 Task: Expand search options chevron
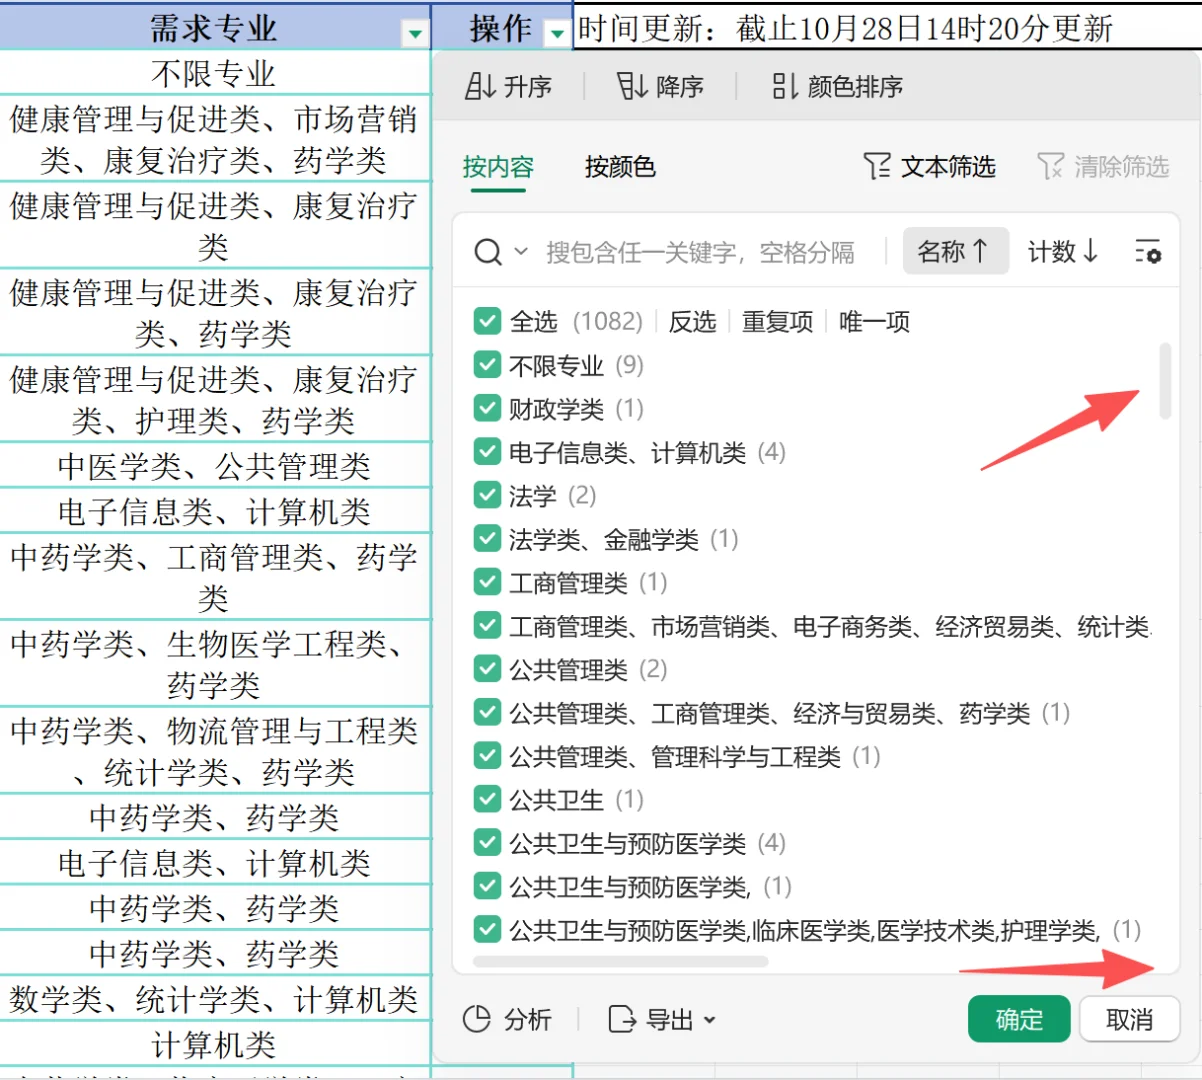click(521, 251)
